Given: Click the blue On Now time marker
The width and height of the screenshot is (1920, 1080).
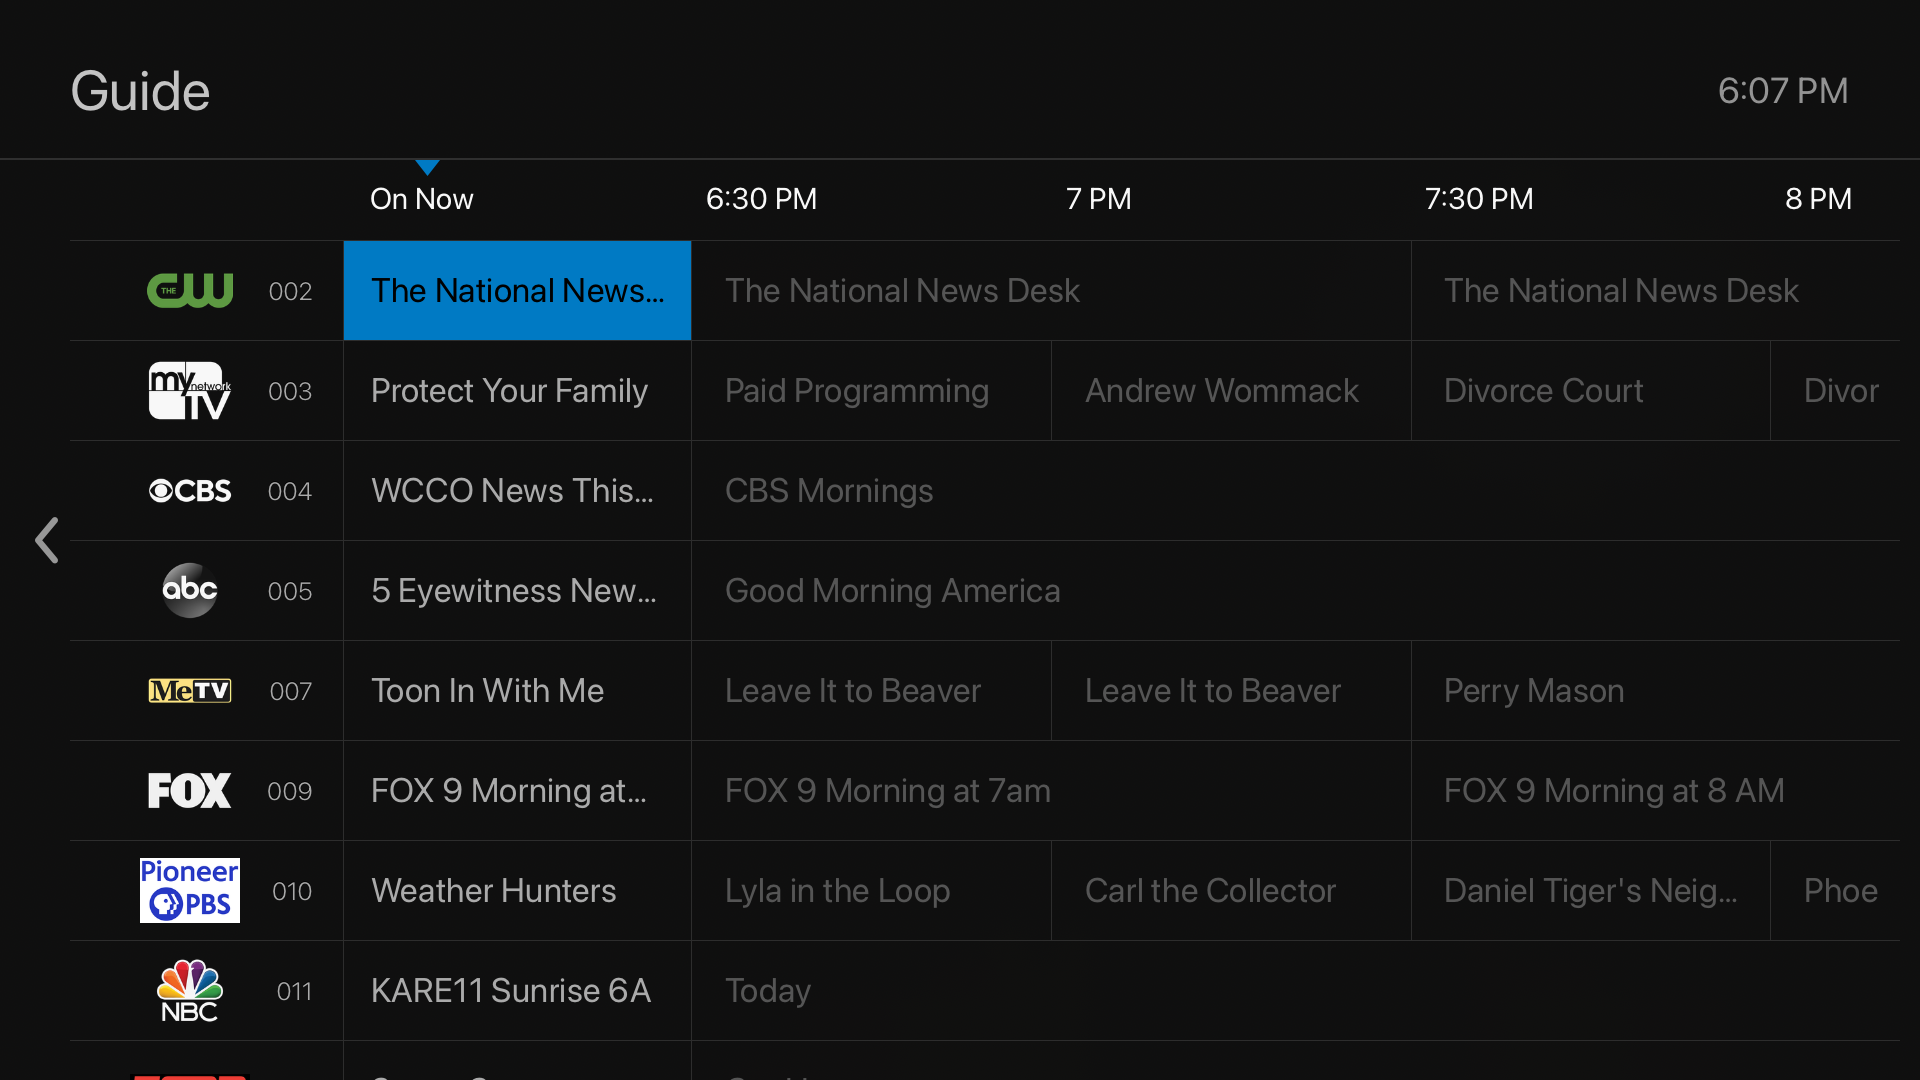Looking at the screenshot, I should (x=427, y=167).
